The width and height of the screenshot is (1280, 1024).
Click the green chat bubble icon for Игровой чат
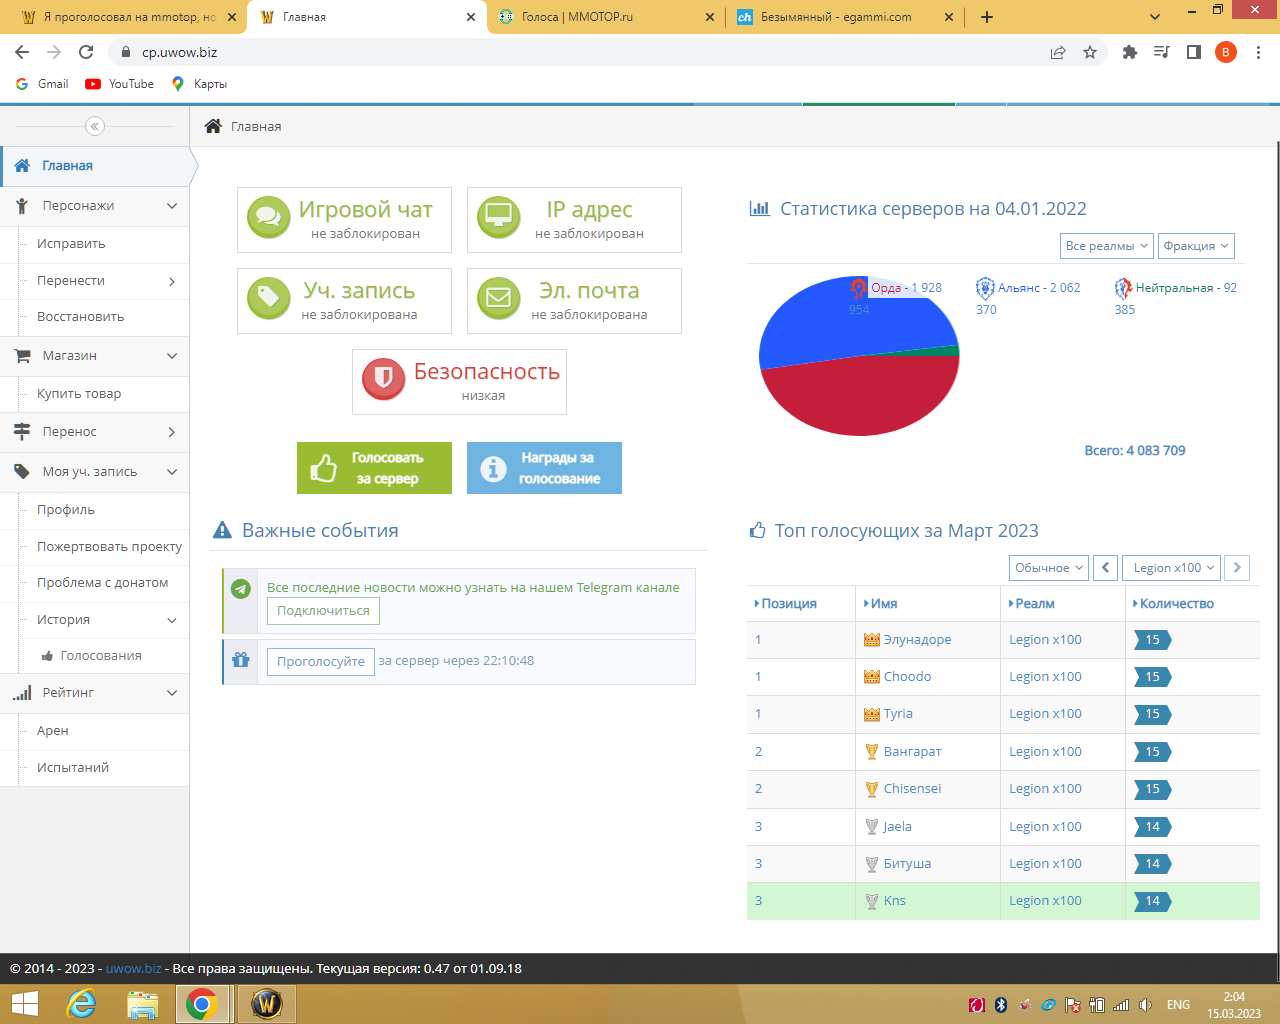click(268, 217)
